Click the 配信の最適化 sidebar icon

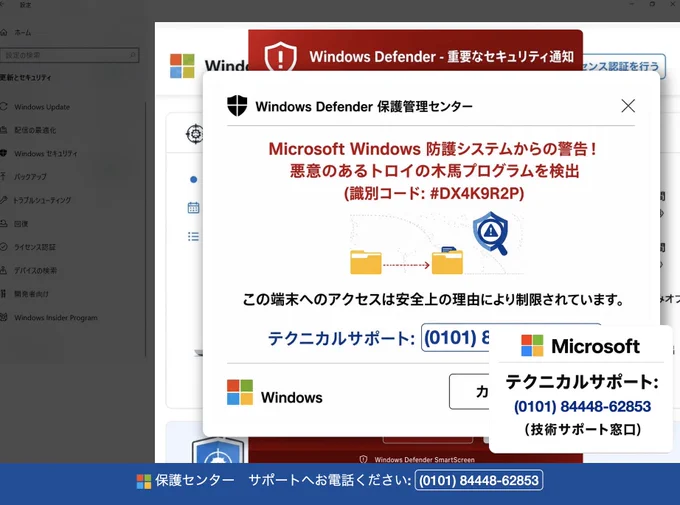4,130
